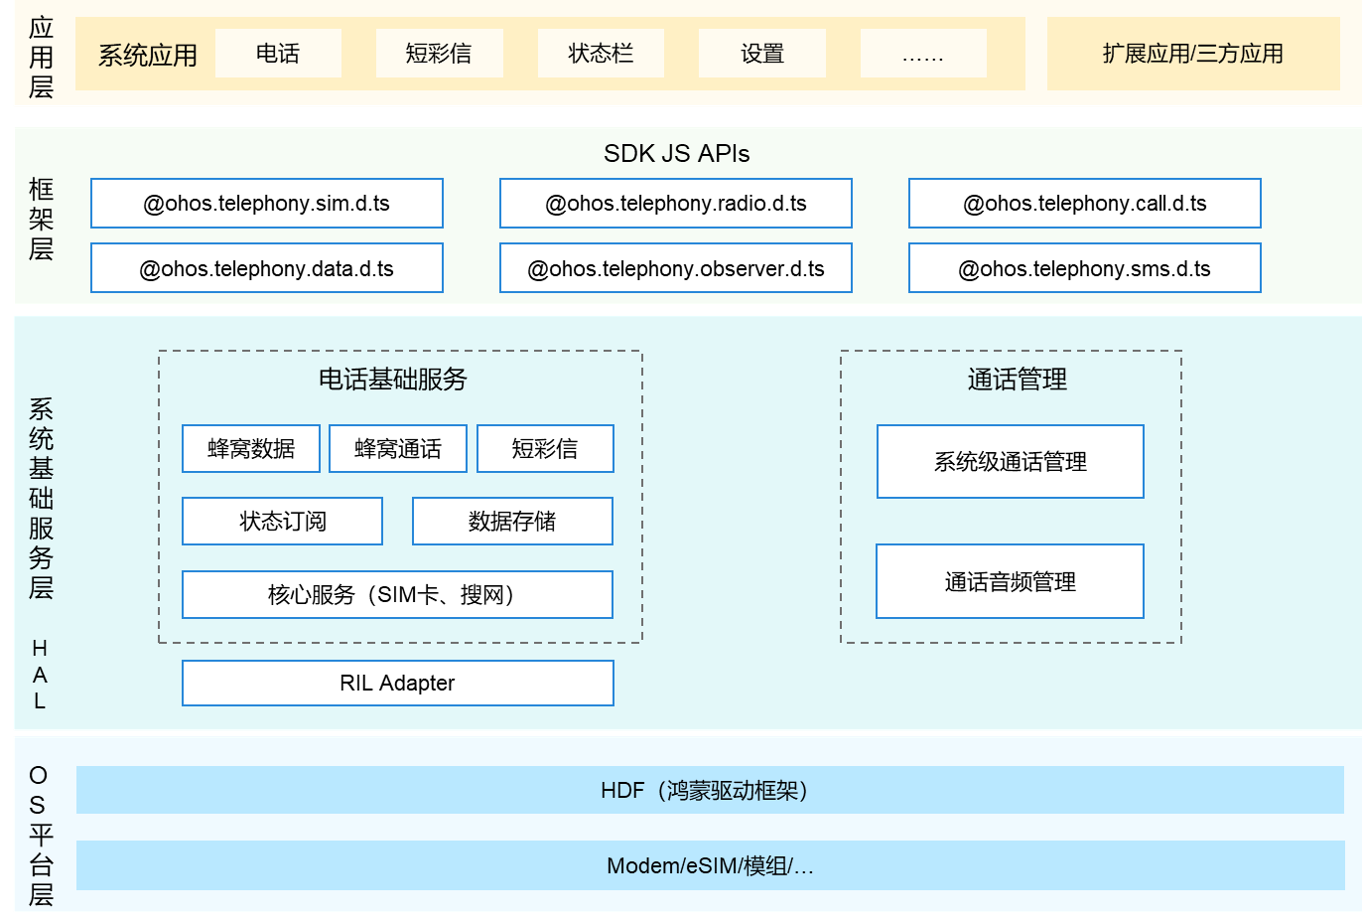This screenshot has height=924, width=1362.
Task: Select the 短彩信 box in 系统应用
Action: click(439, 54)
